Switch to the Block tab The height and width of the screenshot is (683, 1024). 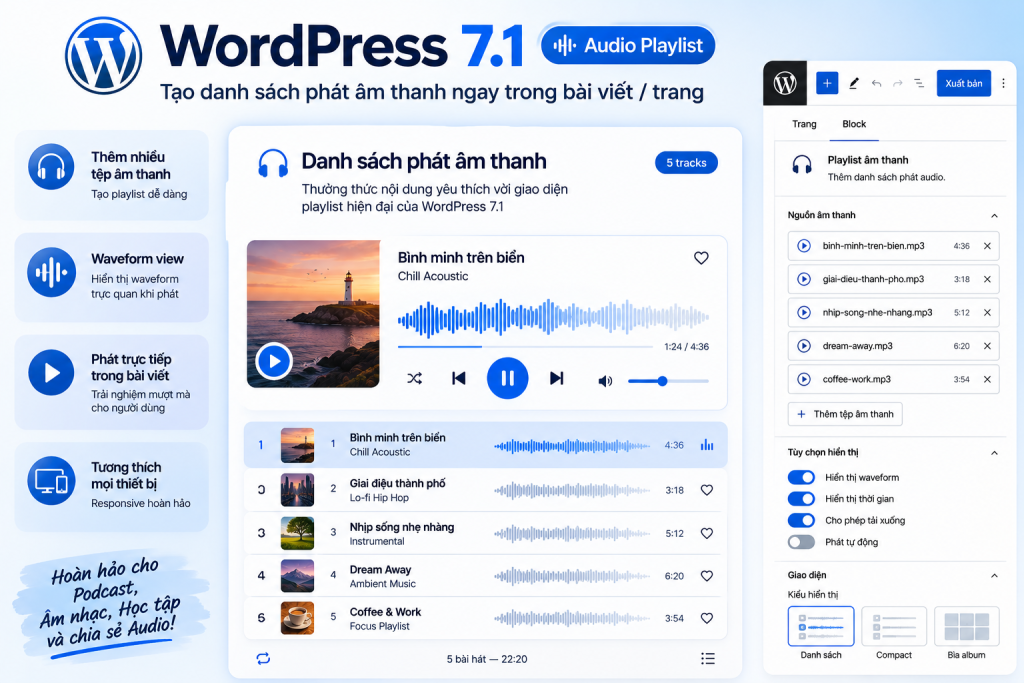coord(854,123)
